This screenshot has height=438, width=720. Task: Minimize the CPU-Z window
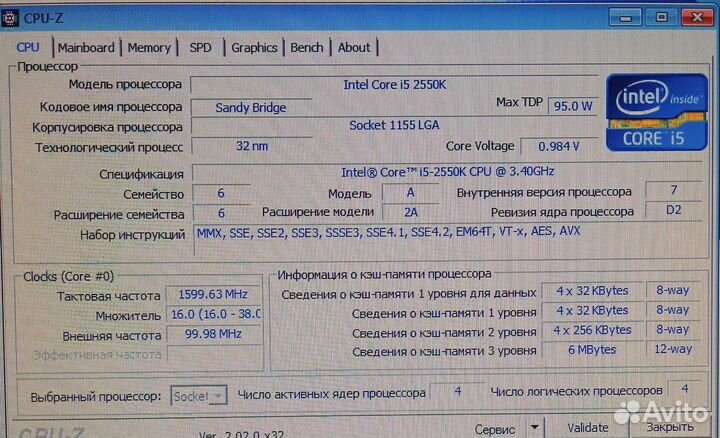pyautogui.click(x=625, y=17)
